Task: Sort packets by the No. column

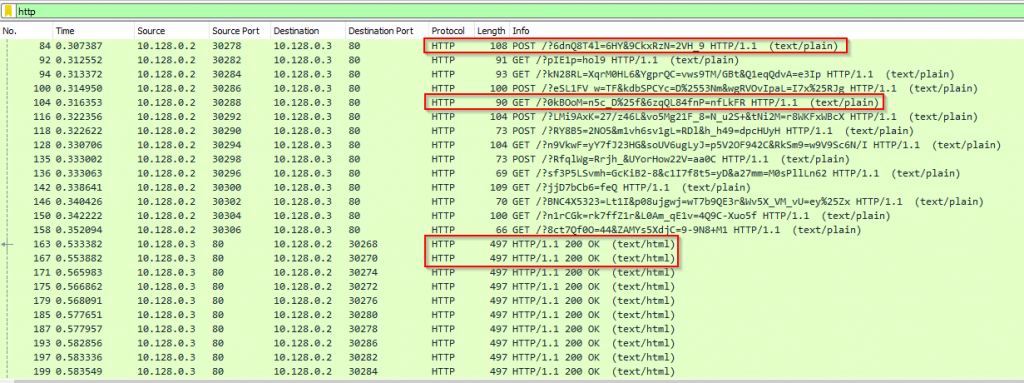Action: point(26,31)
